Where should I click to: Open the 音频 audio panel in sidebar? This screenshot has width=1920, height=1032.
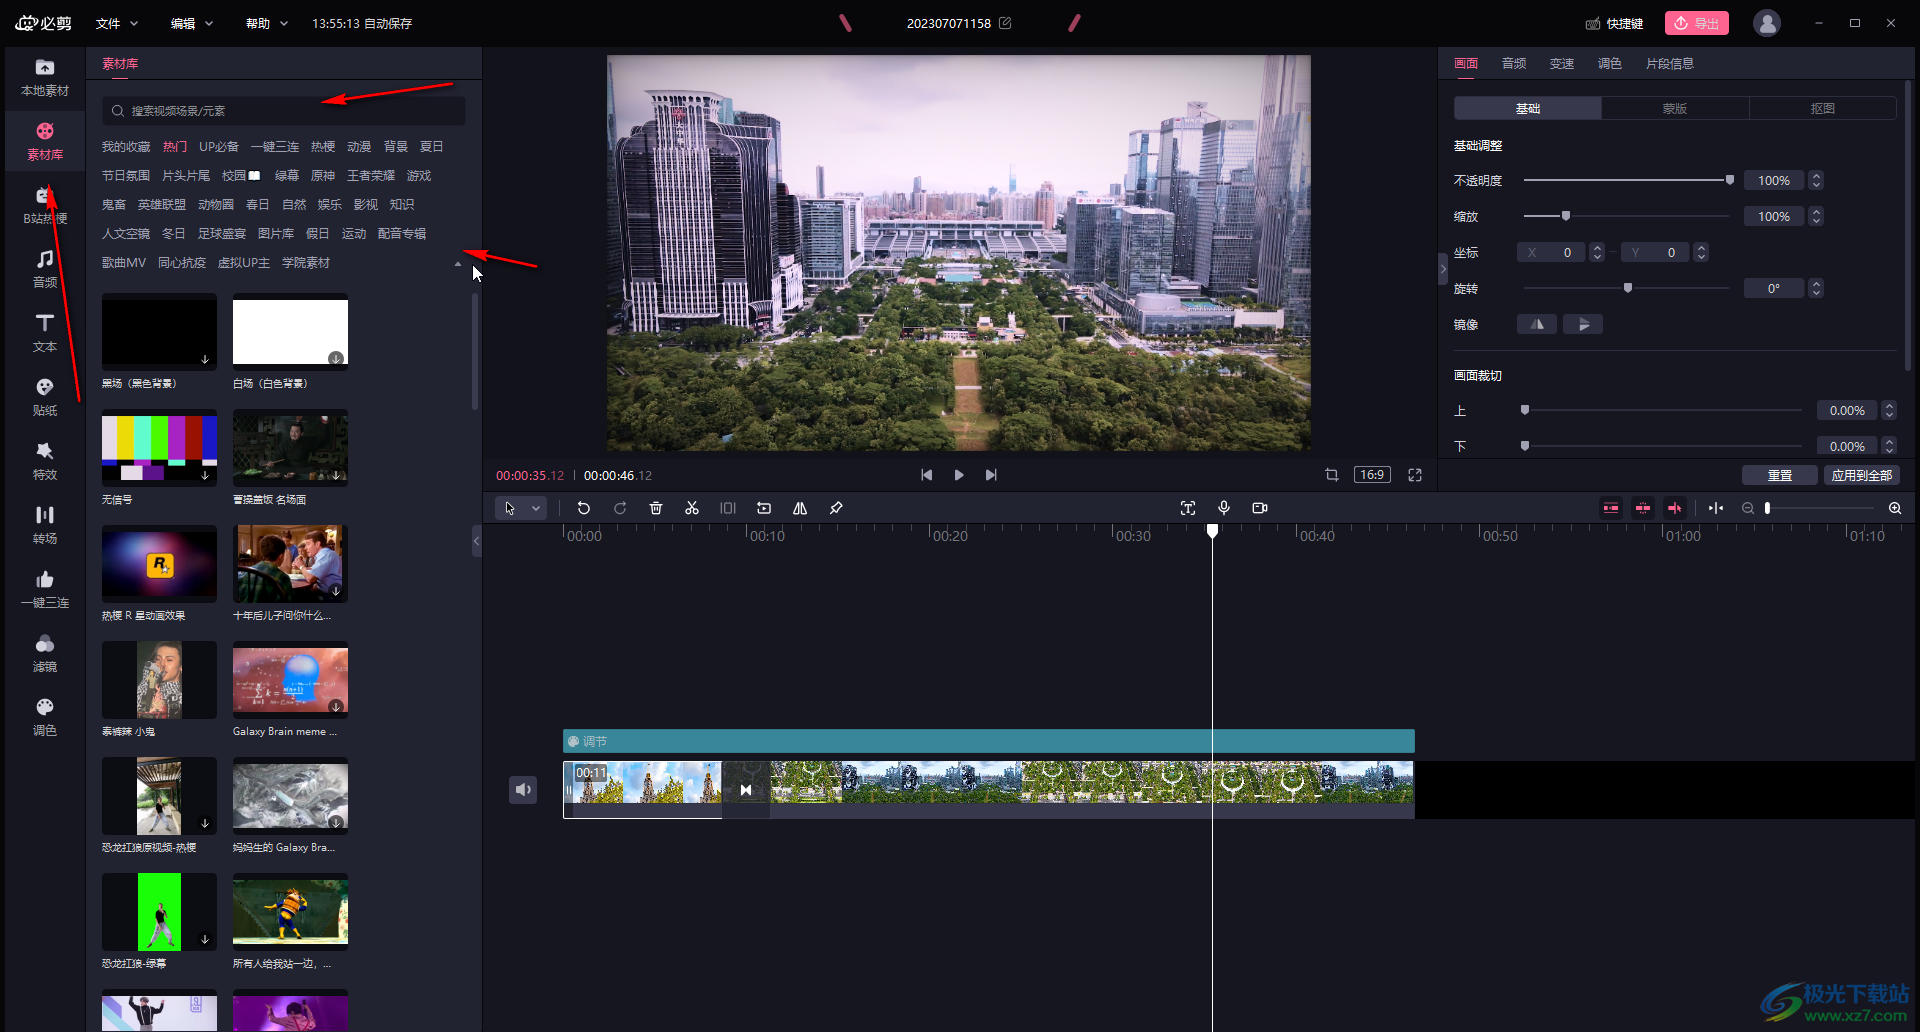(45, 269)
